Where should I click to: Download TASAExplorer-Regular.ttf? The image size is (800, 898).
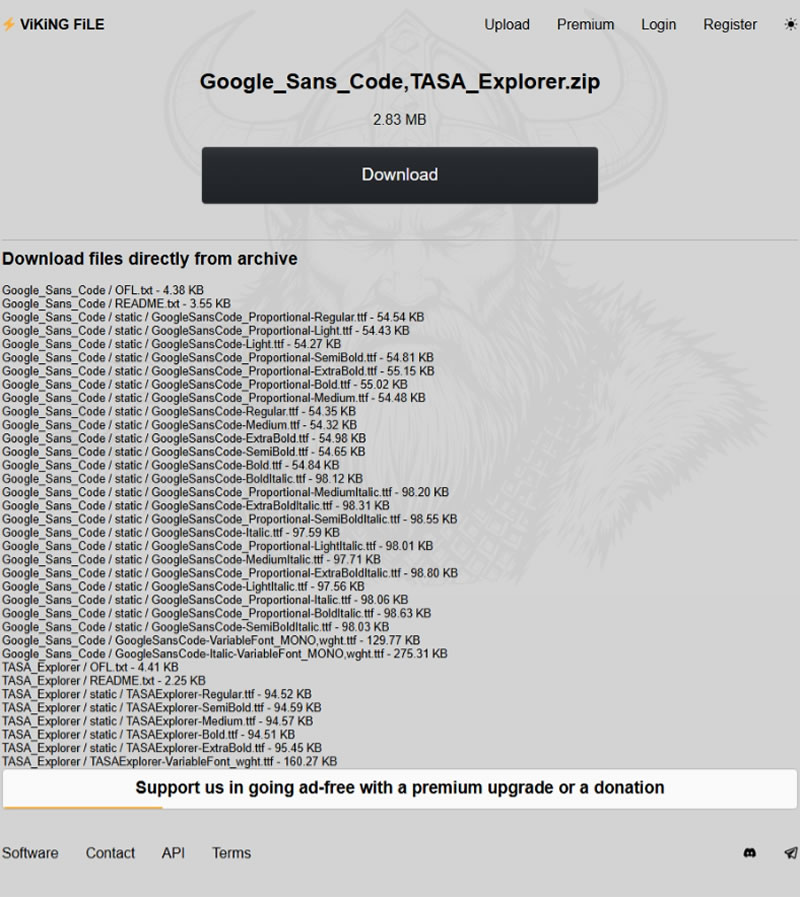(x=157, y=694)
